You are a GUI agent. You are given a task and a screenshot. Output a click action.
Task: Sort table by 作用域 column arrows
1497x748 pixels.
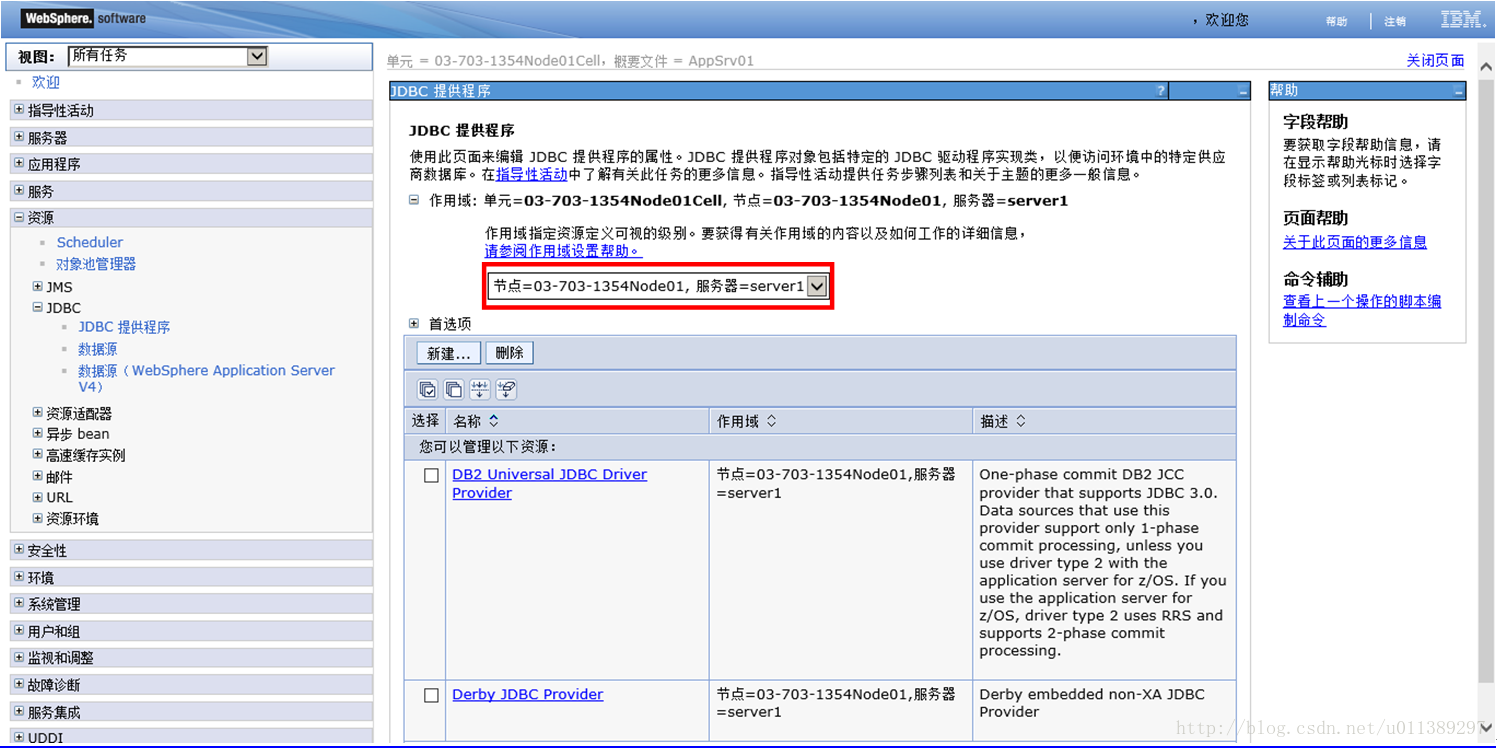771,421
